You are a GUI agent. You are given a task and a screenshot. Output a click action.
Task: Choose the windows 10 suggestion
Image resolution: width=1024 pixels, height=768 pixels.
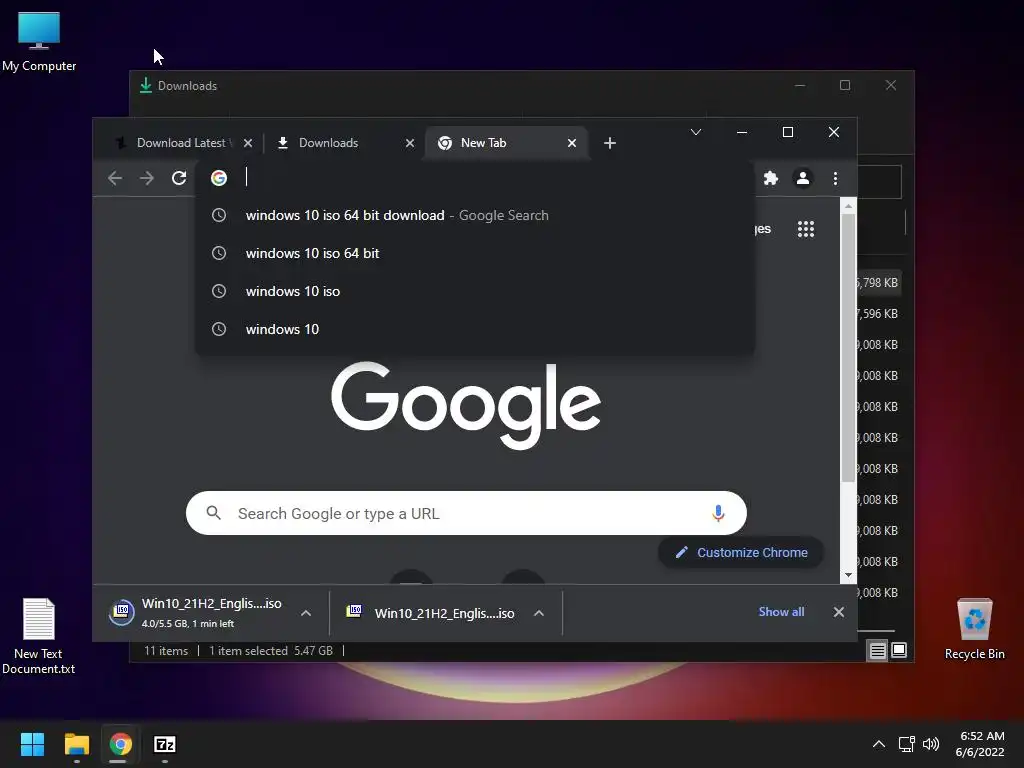click(475, 329)
